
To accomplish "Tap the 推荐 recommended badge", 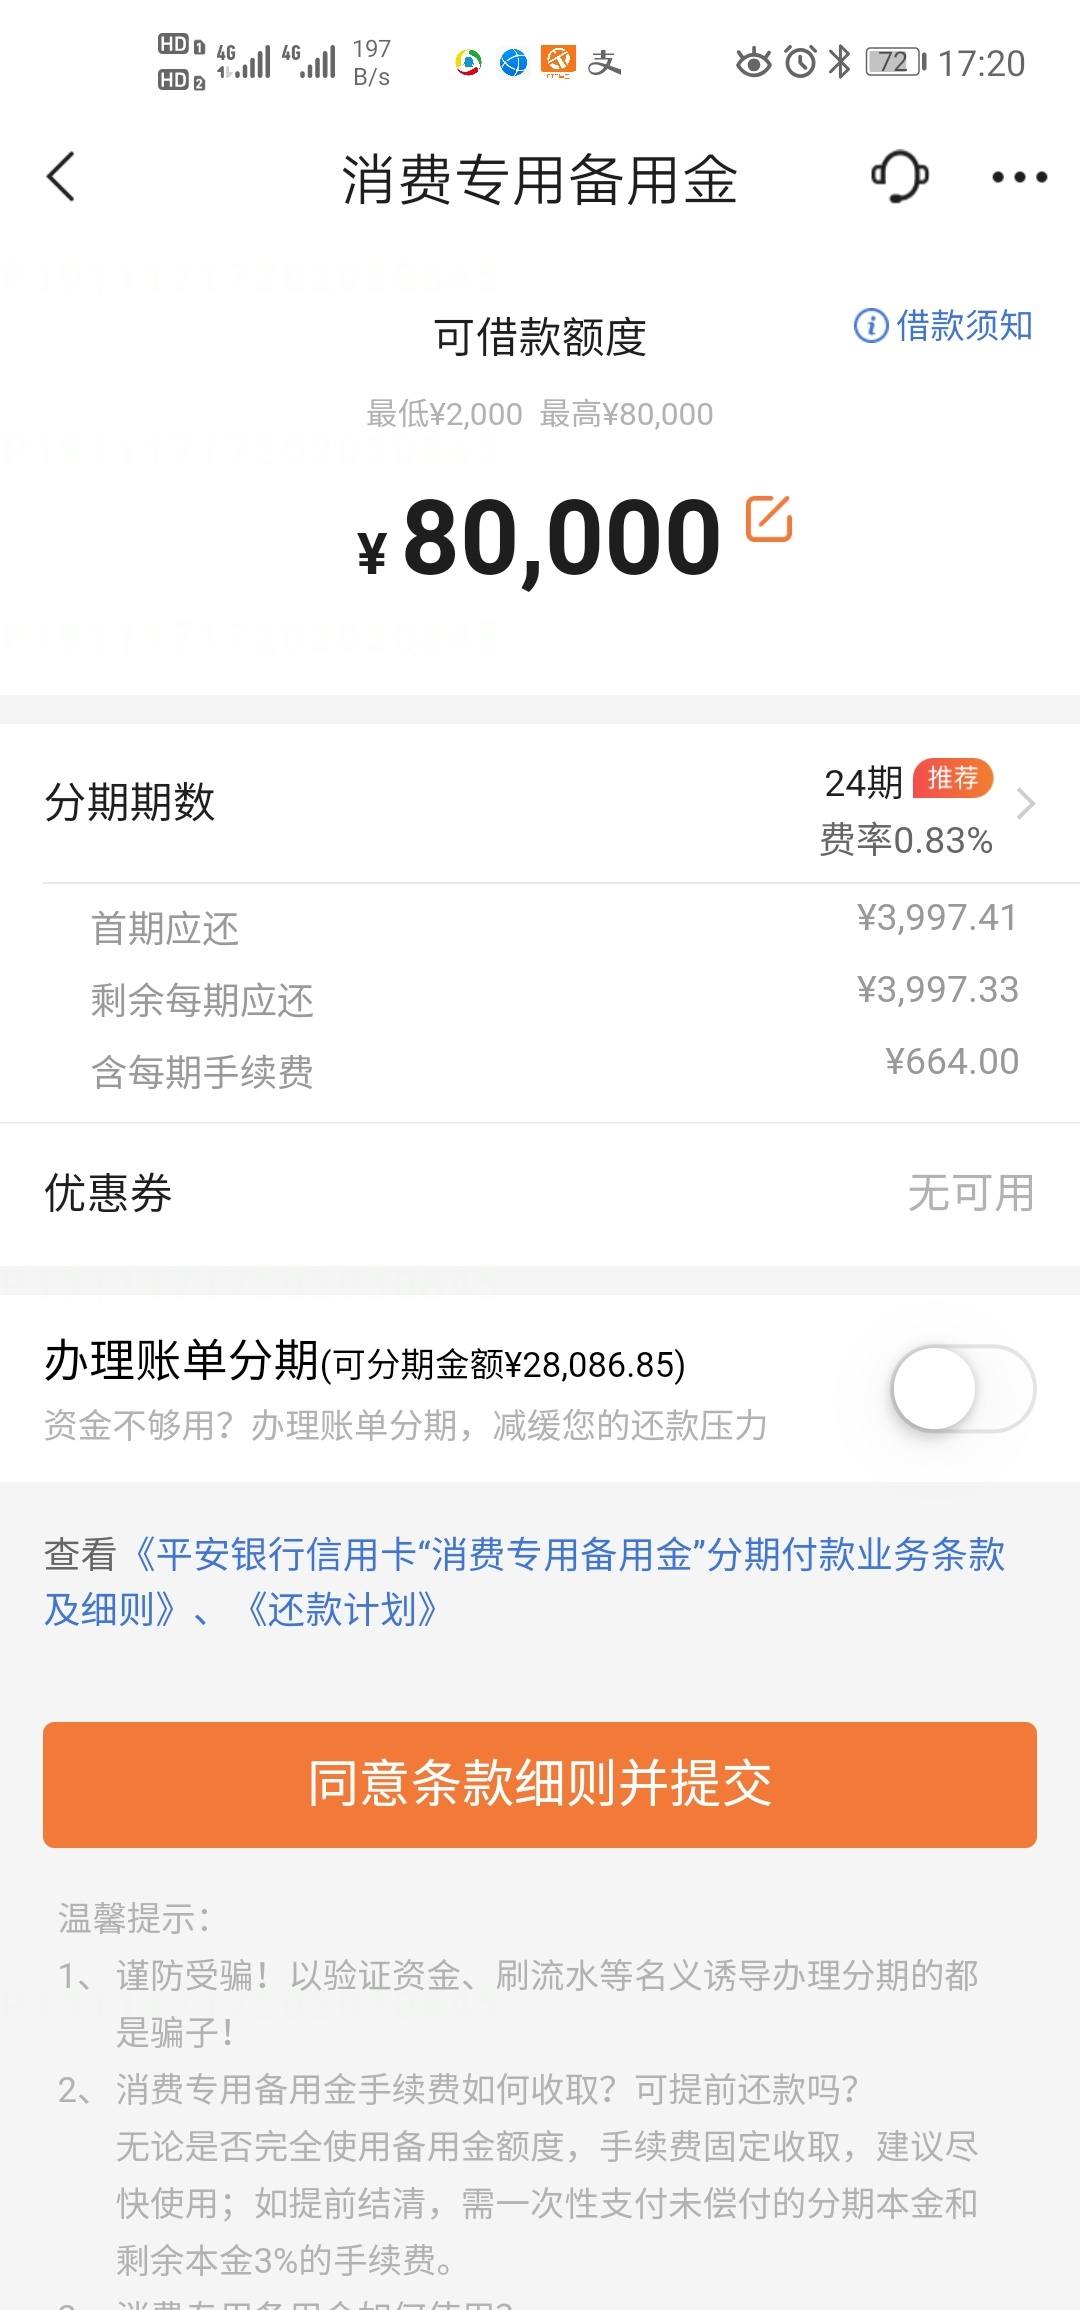I will coord(952,778).
